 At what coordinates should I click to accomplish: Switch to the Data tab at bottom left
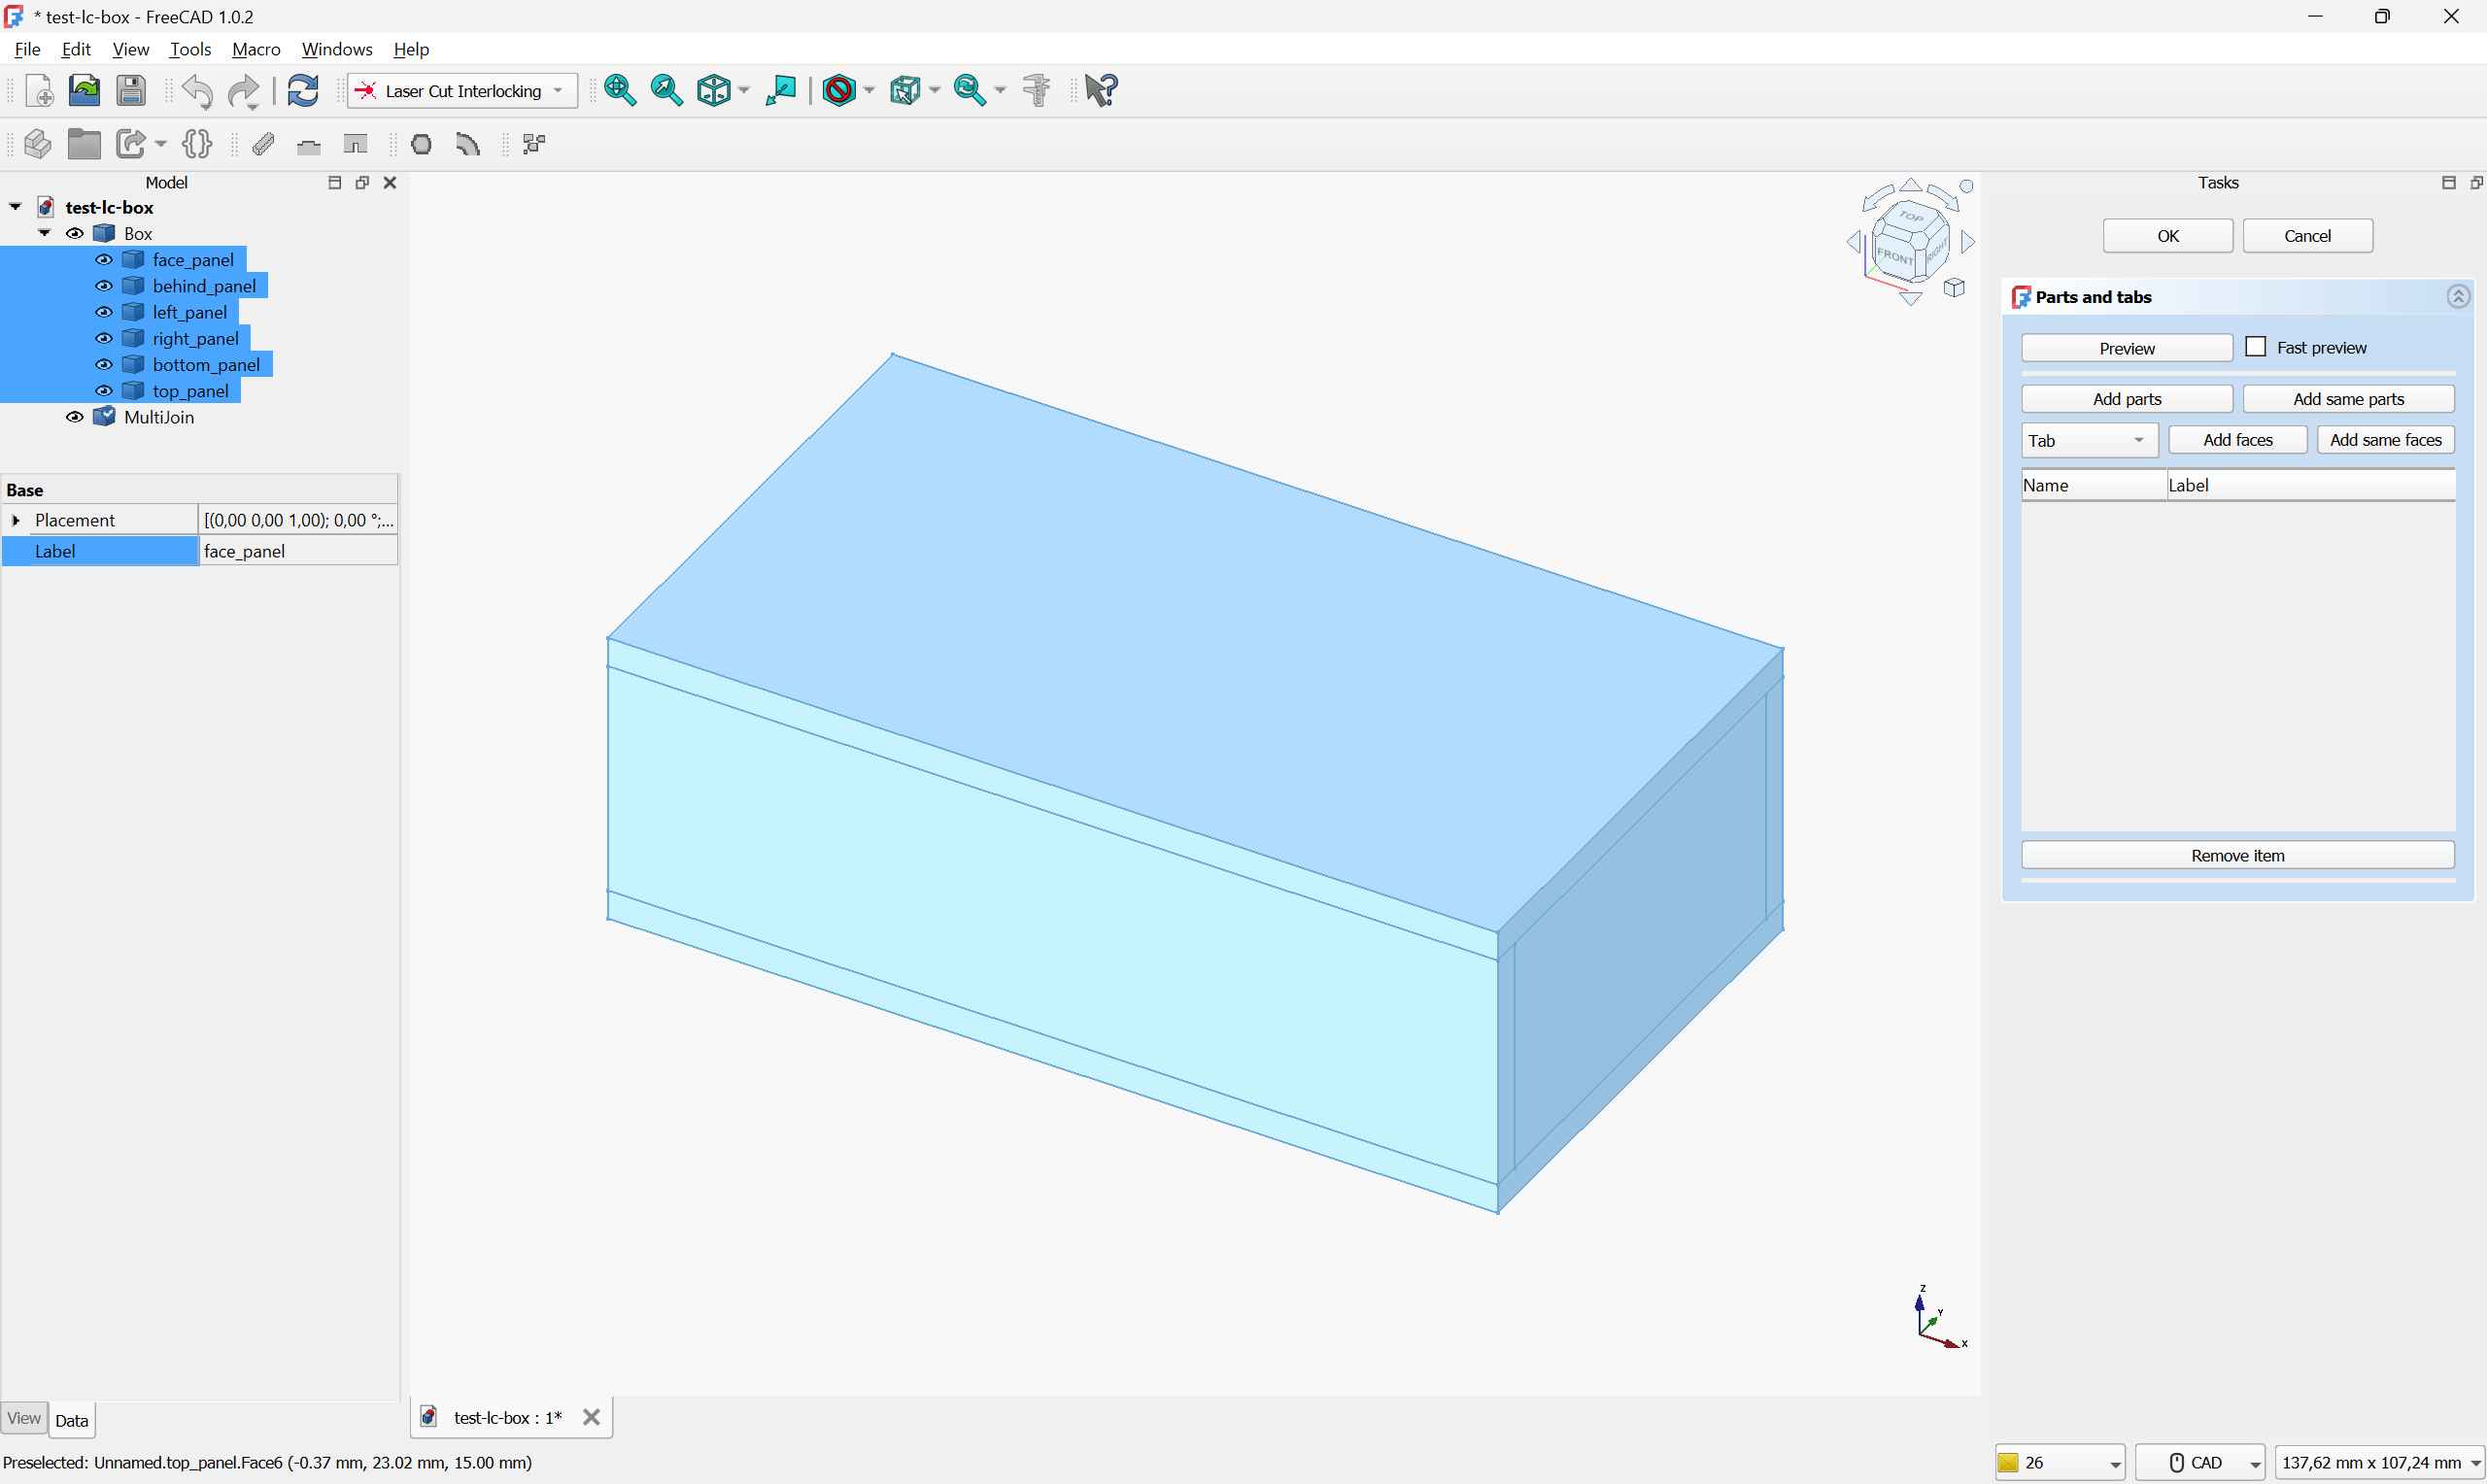point(71,1420)
